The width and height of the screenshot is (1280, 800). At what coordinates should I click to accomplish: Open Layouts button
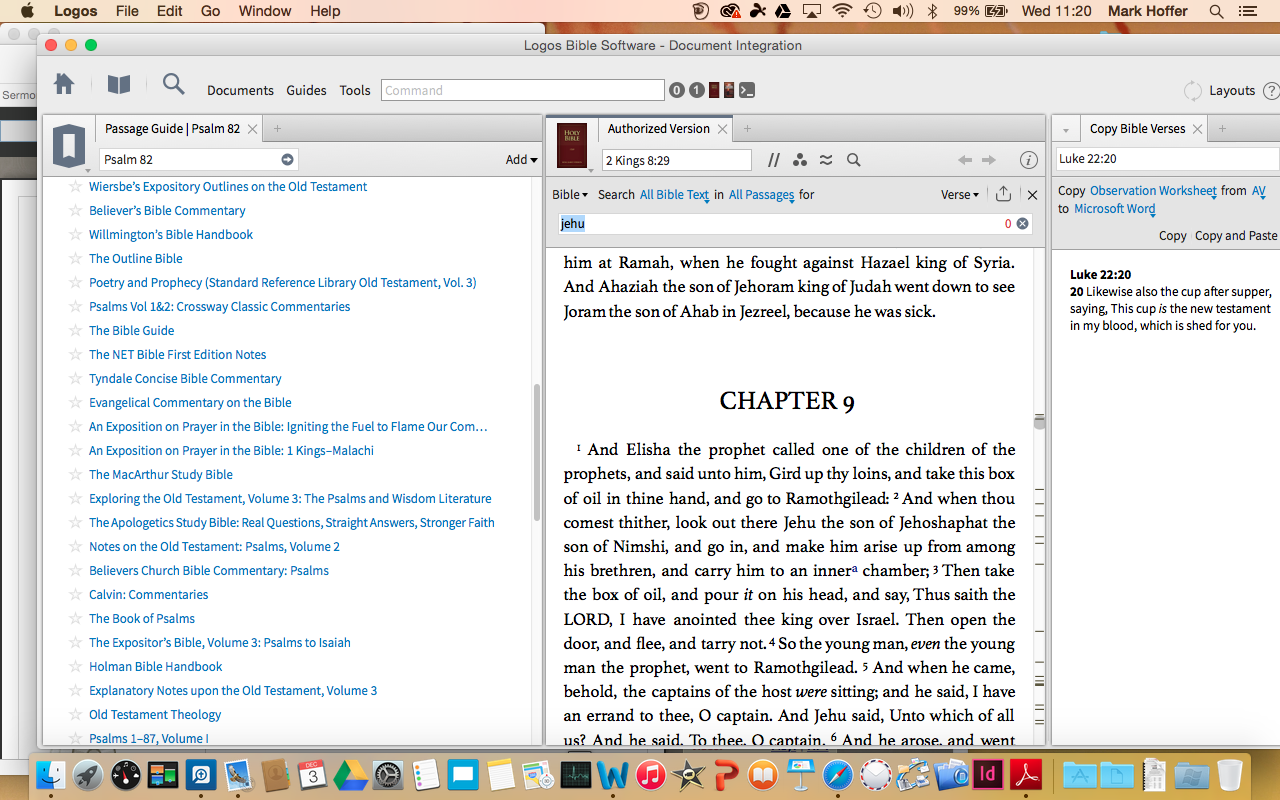(x=1232, y=90)
